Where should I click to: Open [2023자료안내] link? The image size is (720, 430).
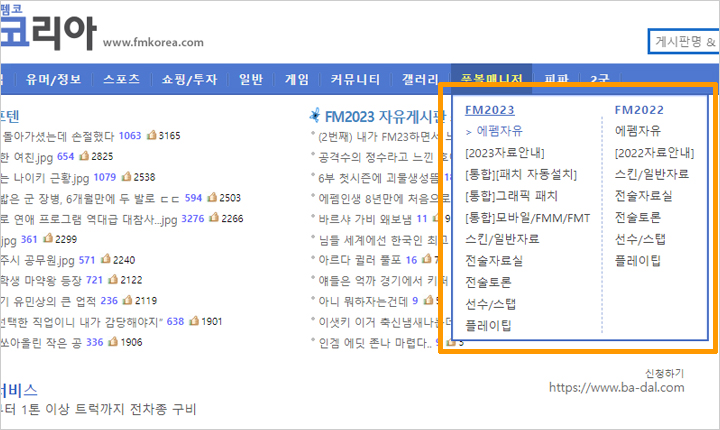[505, 153]
